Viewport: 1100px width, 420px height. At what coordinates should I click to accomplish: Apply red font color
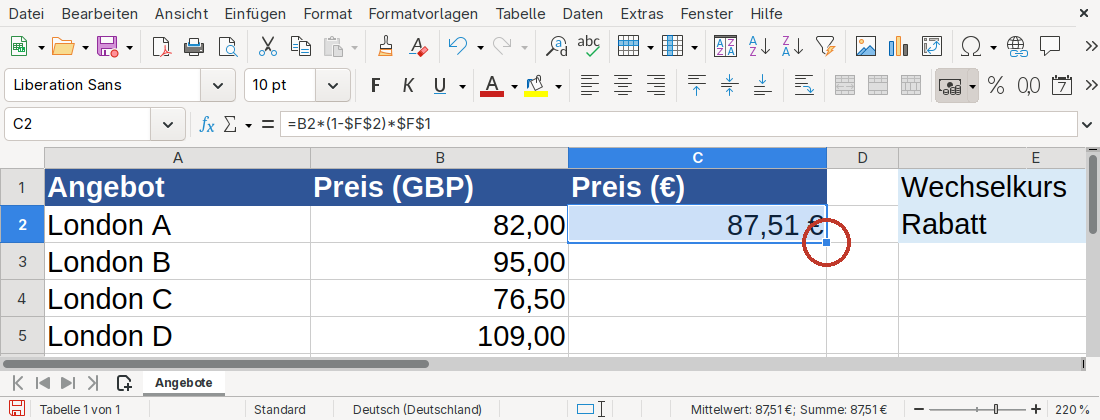click(x=492, y=86)
